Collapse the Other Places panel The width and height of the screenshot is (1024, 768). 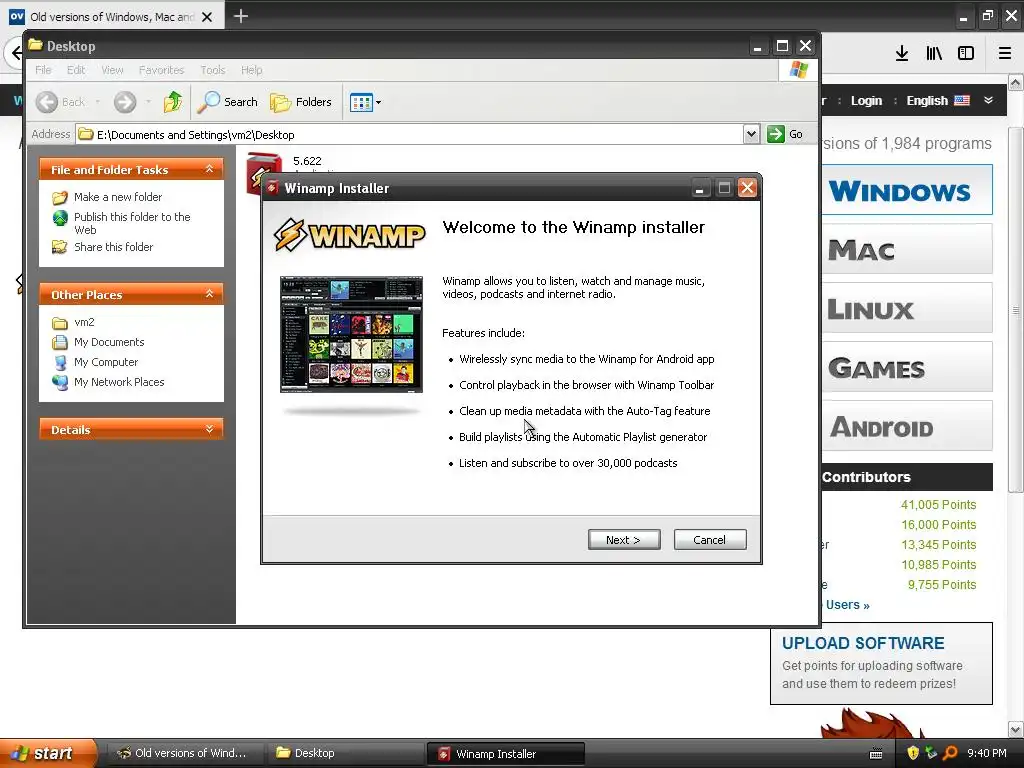tap(209, 294)
